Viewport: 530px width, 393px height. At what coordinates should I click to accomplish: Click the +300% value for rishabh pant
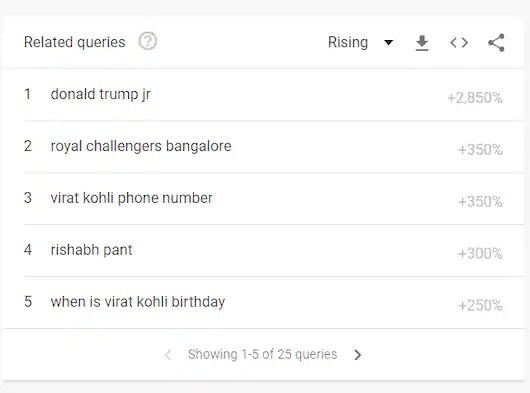point(480,253)
